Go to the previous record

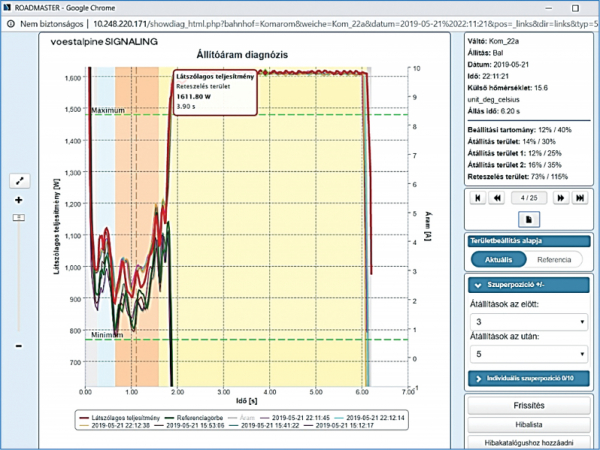(x=497, y=198)
